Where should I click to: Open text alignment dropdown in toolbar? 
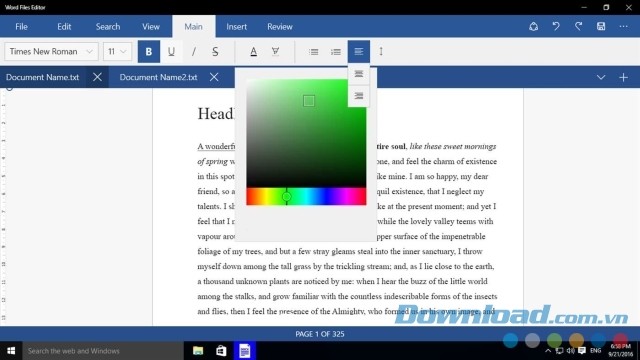pos(359,51)
